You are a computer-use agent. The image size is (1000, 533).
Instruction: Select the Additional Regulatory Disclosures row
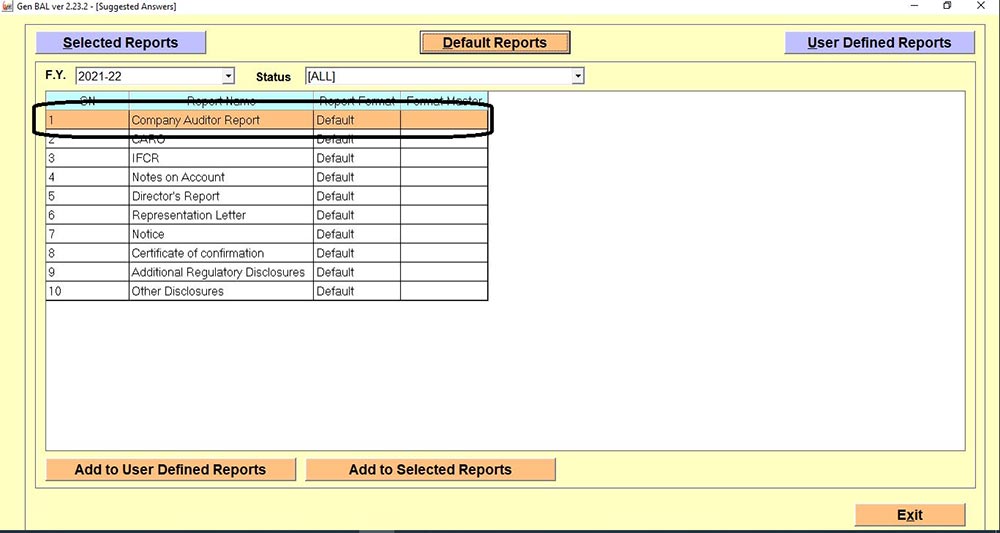(x=218, y=272)
